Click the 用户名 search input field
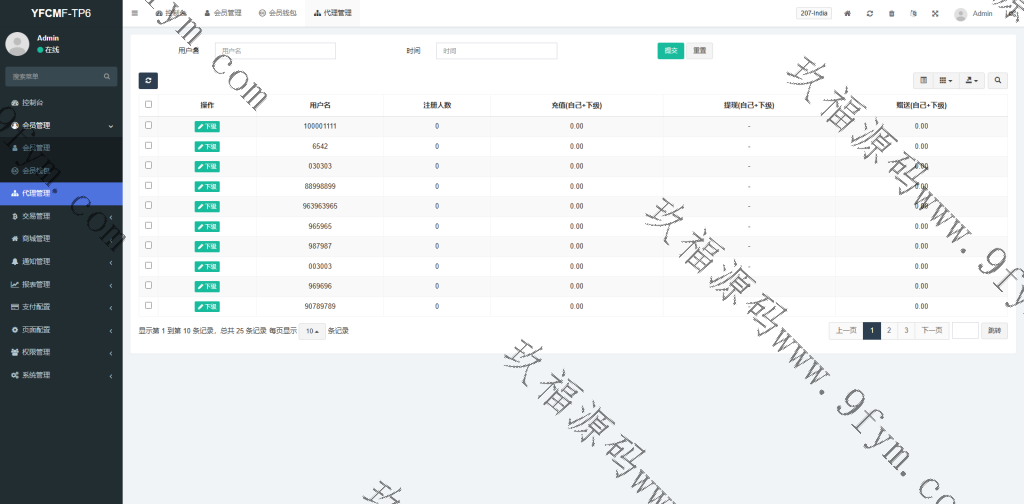Image resolution: width=1024 pixels, height=504 pixels. click(275, 51)
